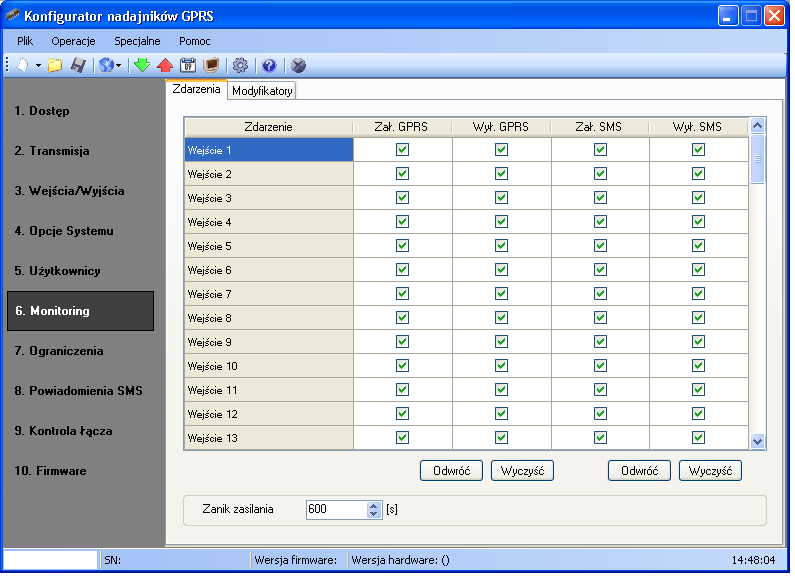This screenshot has width=795, height=577.
Task: Click the monitor toolbar icon
Action: (211, 65)
